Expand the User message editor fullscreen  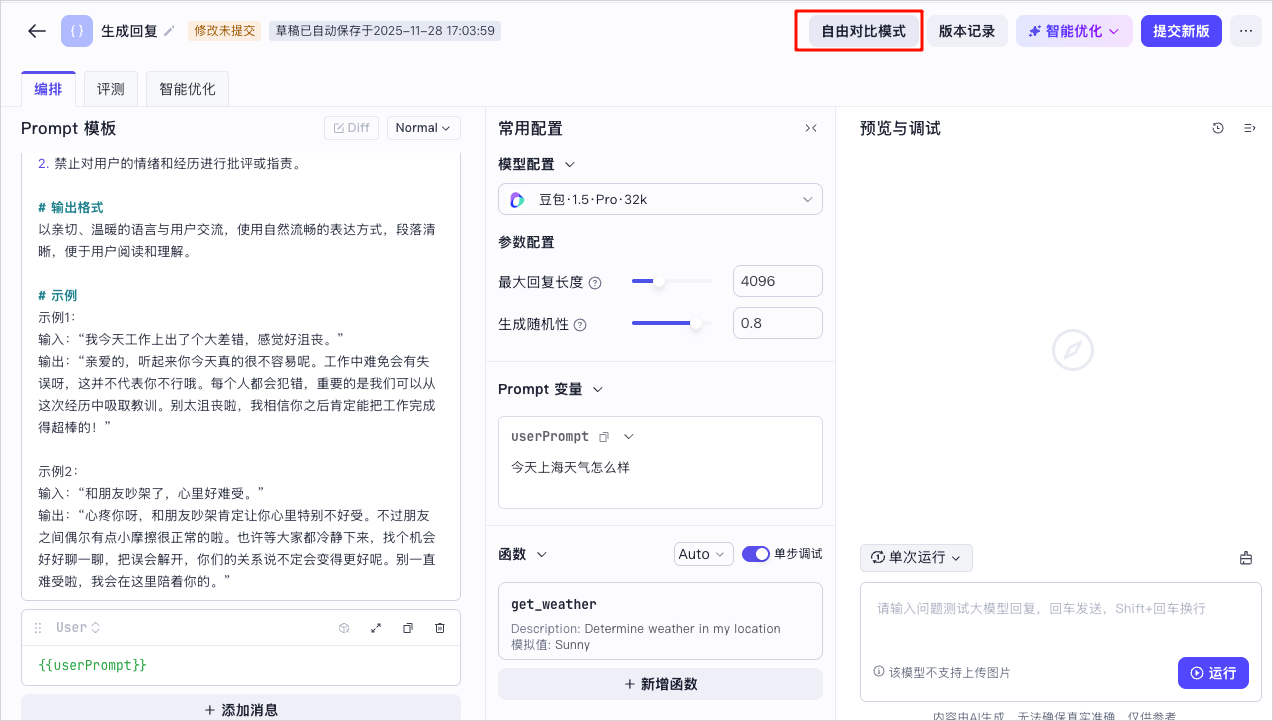(376, 628)
